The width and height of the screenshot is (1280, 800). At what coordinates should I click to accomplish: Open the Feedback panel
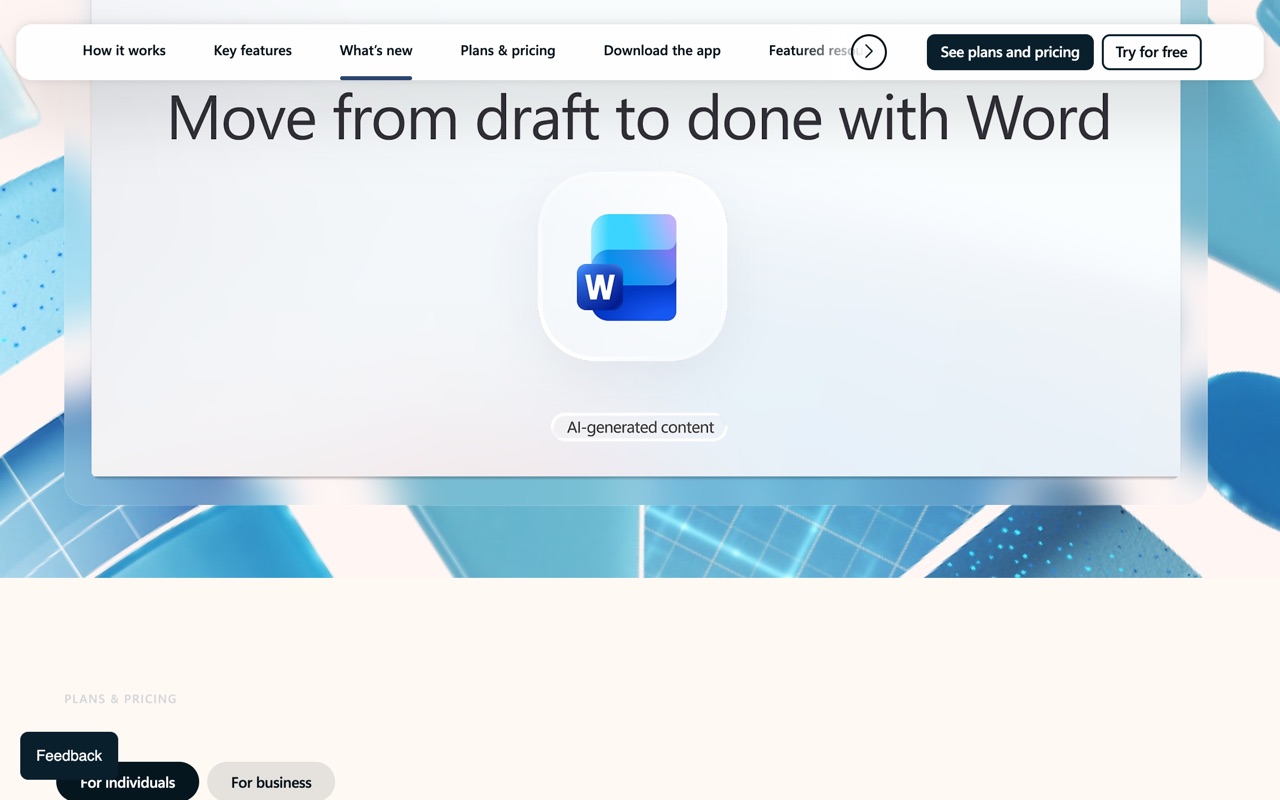click(x=69, y=755)
